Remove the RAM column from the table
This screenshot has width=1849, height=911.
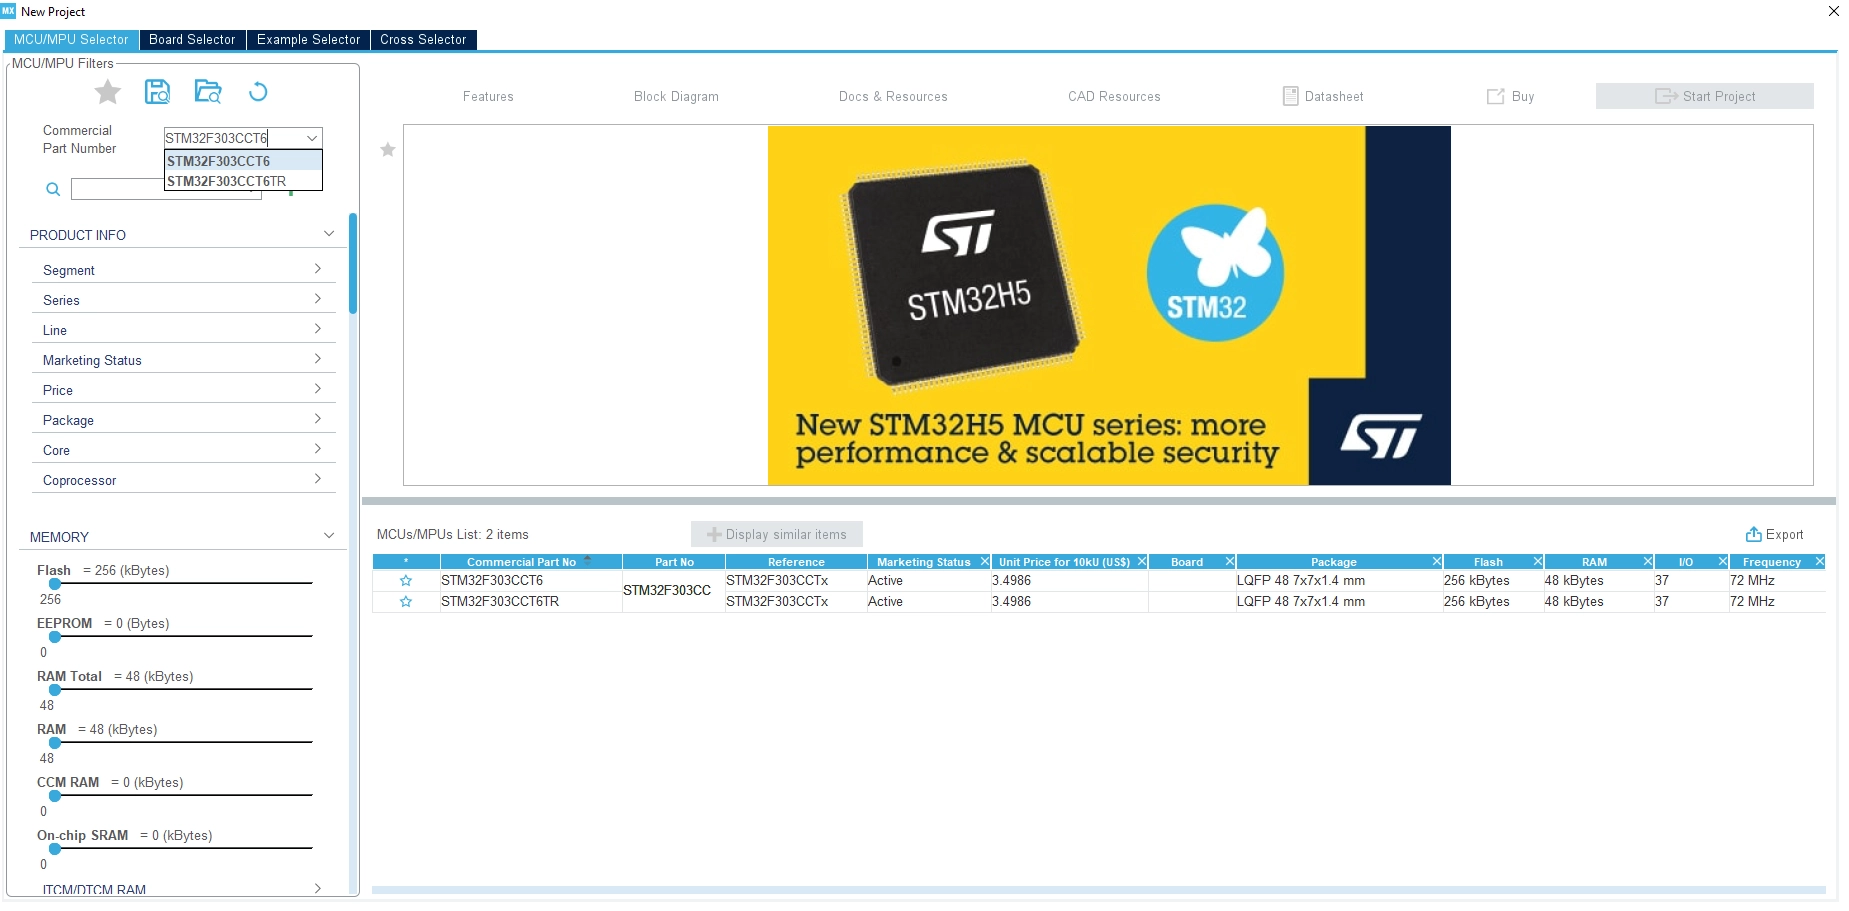[1648, 562]
